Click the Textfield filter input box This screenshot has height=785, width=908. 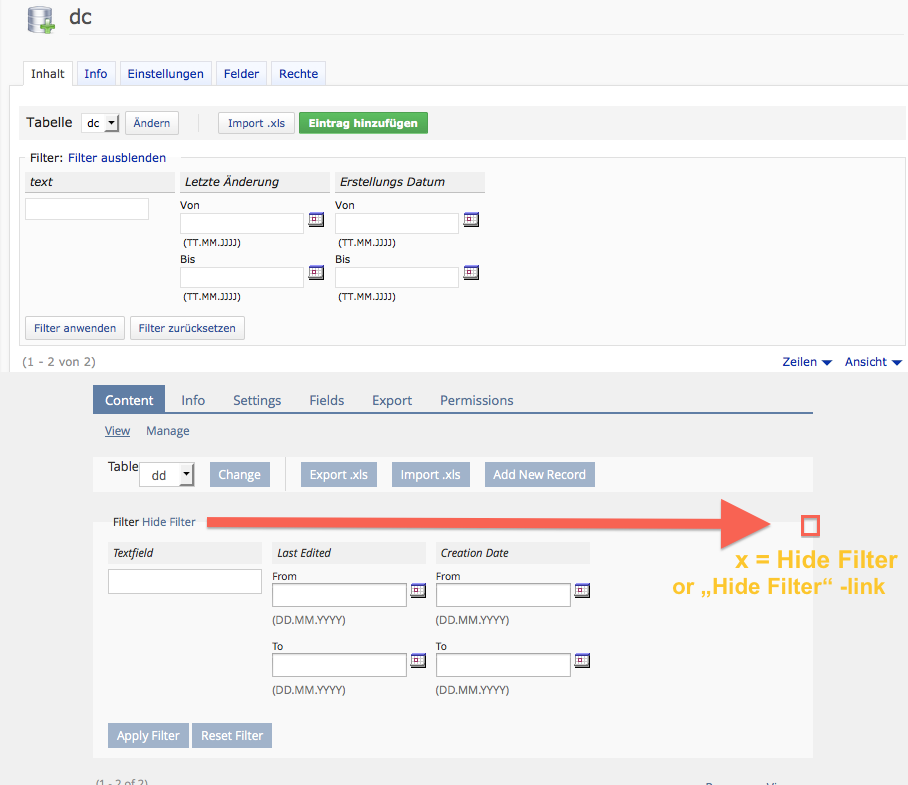point(185,581)
